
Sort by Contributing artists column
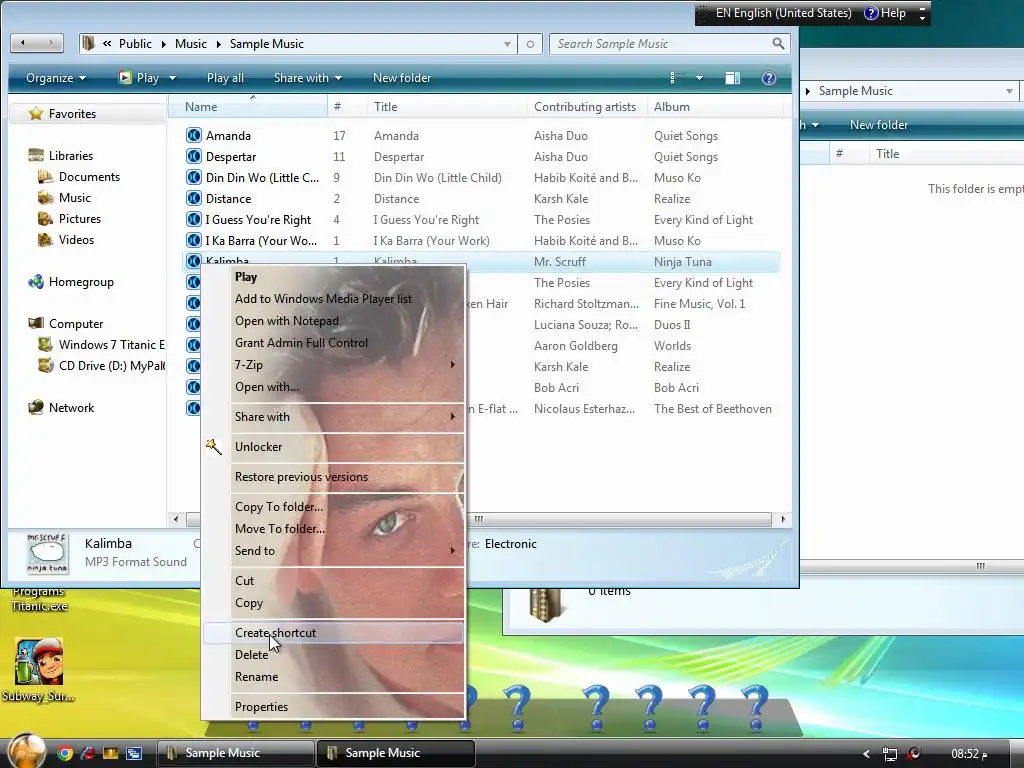tap(585, 106)
